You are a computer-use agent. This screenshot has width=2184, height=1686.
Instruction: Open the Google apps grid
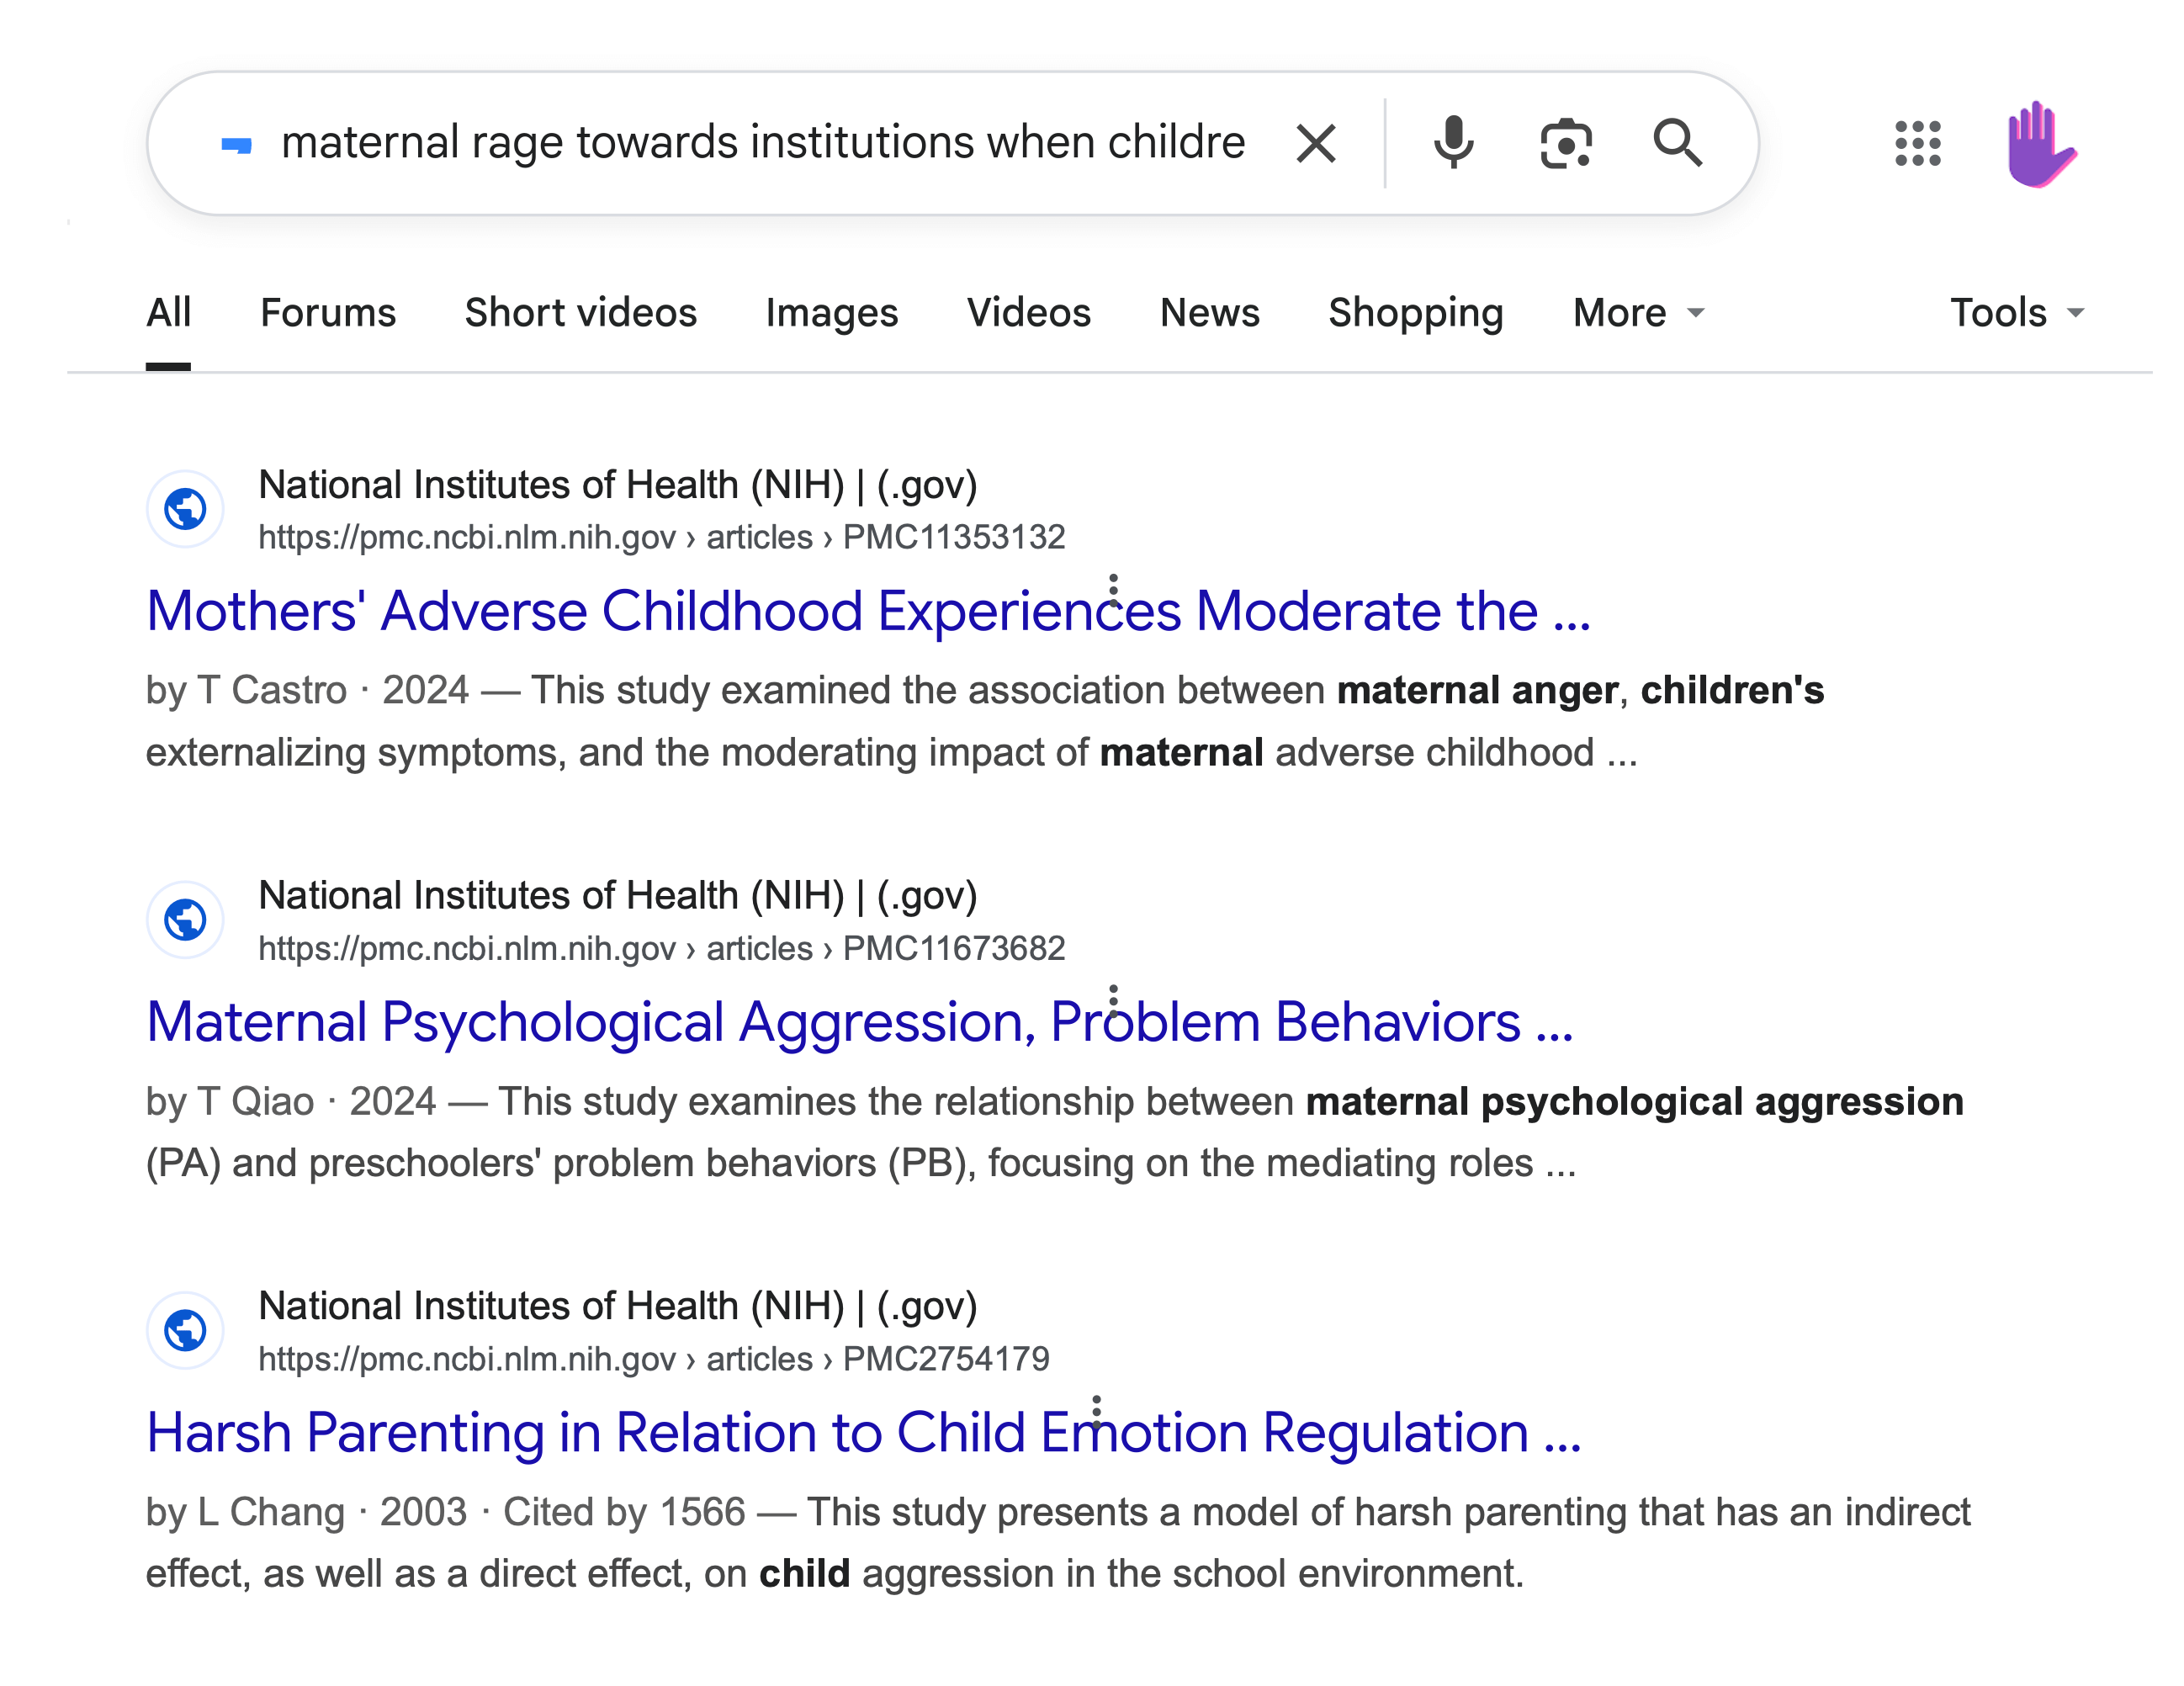[1918, 144]
